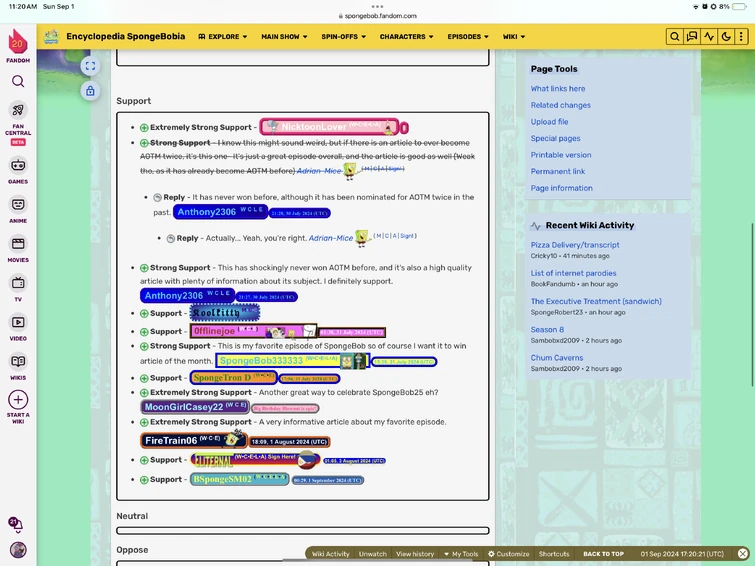The image size is (755, 566).
Task: Open the user avatar profile
Action: click(x=18, y=550)
